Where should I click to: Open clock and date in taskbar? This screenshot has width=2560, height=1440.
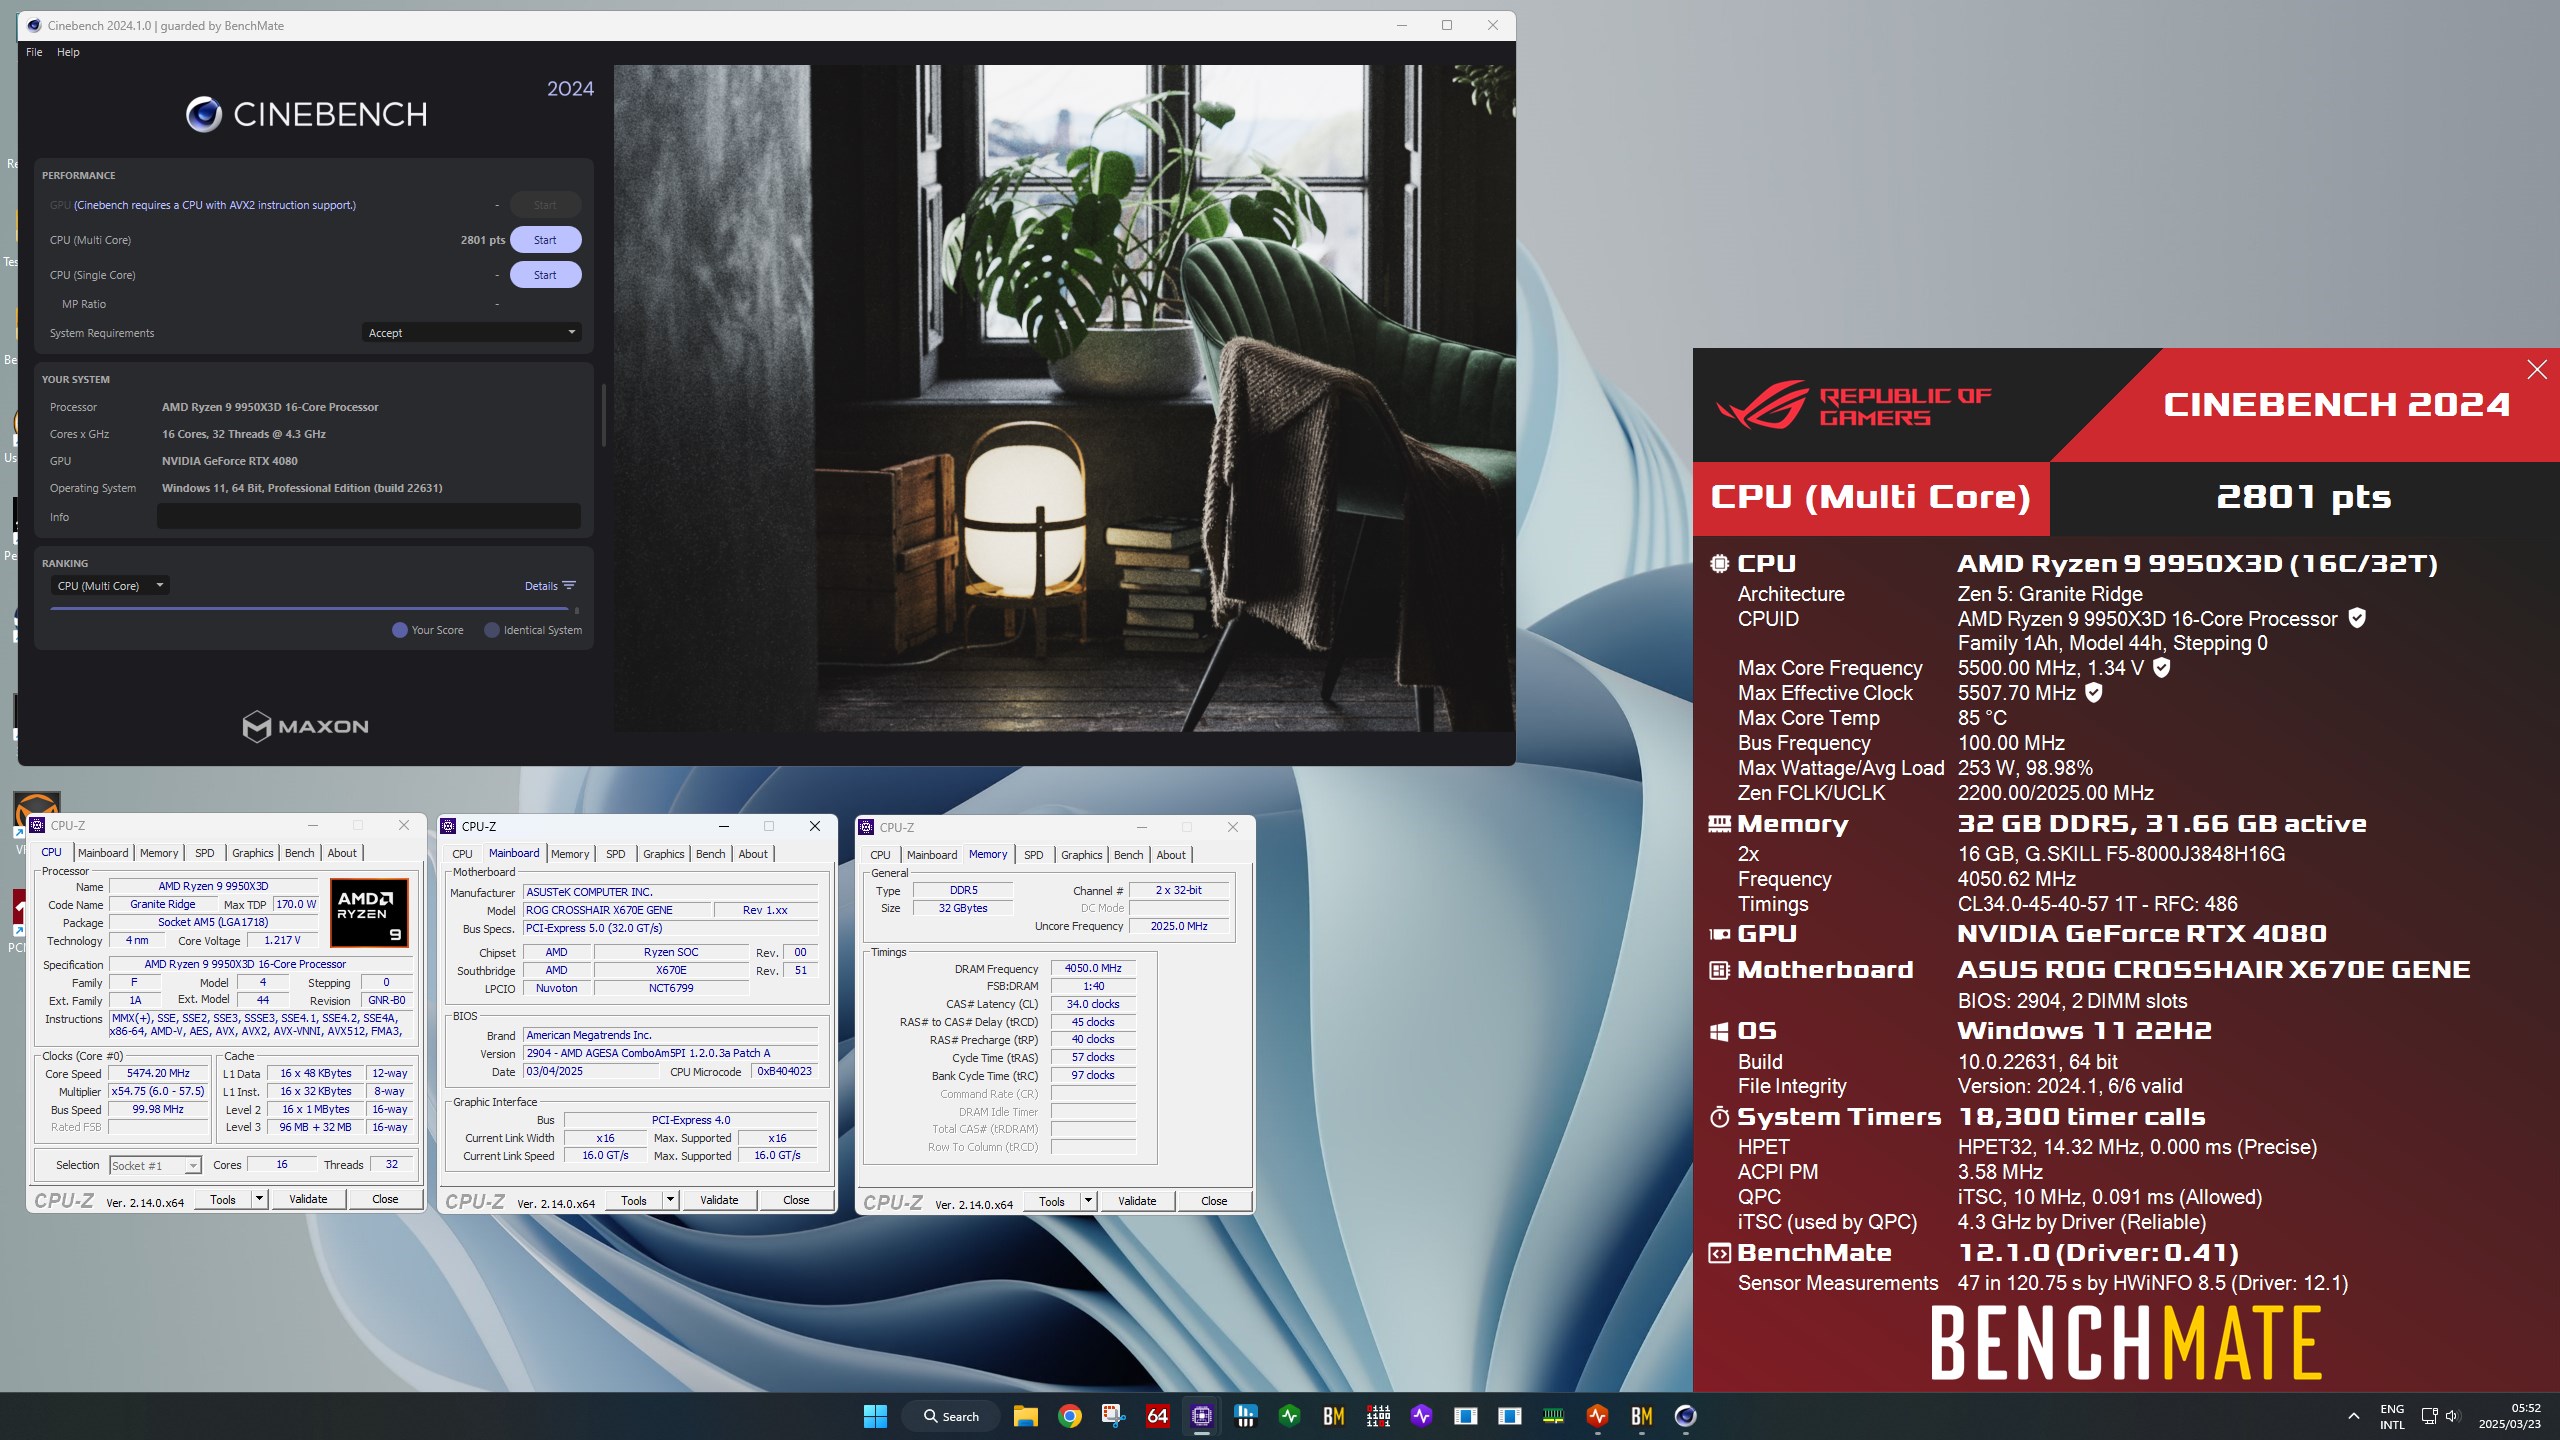click(2509, 1416)
